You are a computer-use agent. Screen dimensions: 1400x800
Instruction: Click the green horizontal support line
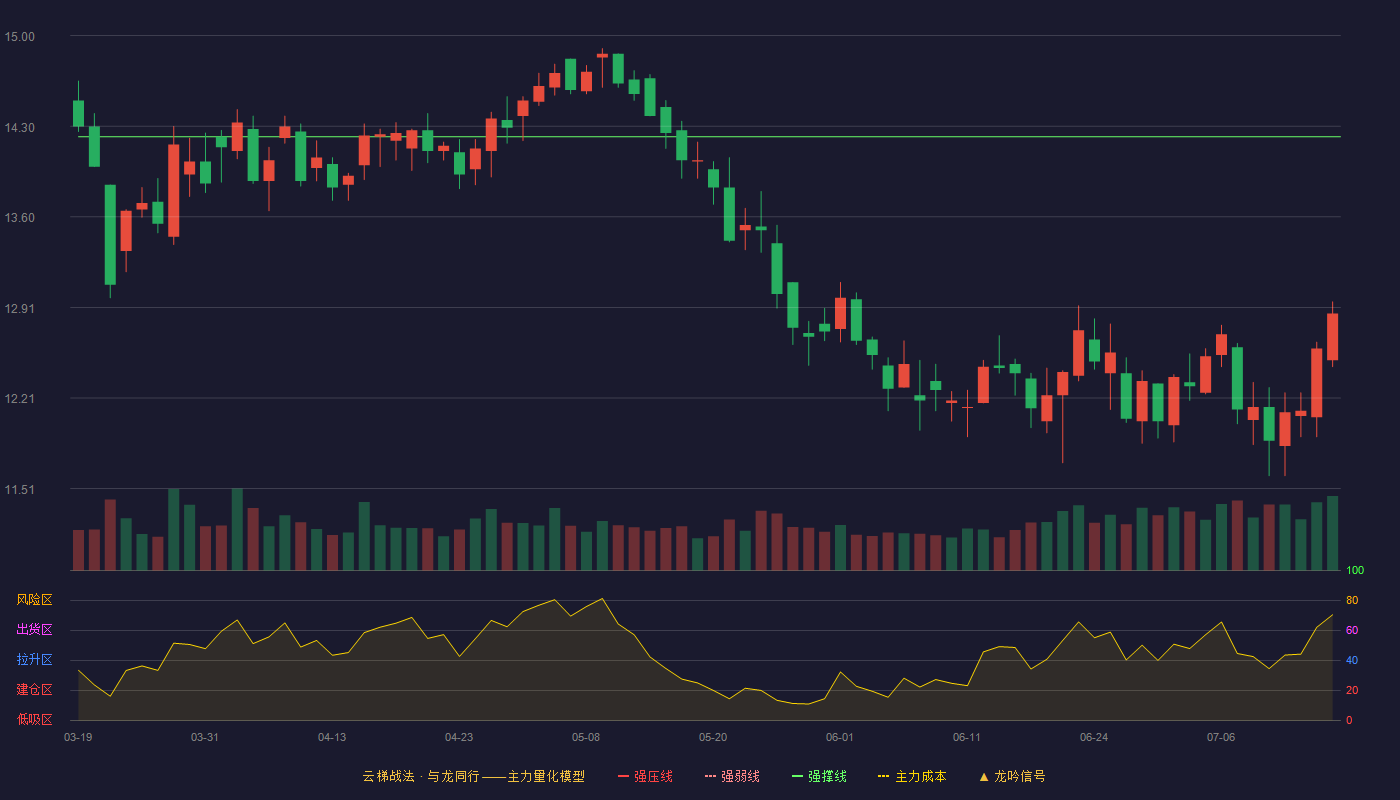point(709,137)
